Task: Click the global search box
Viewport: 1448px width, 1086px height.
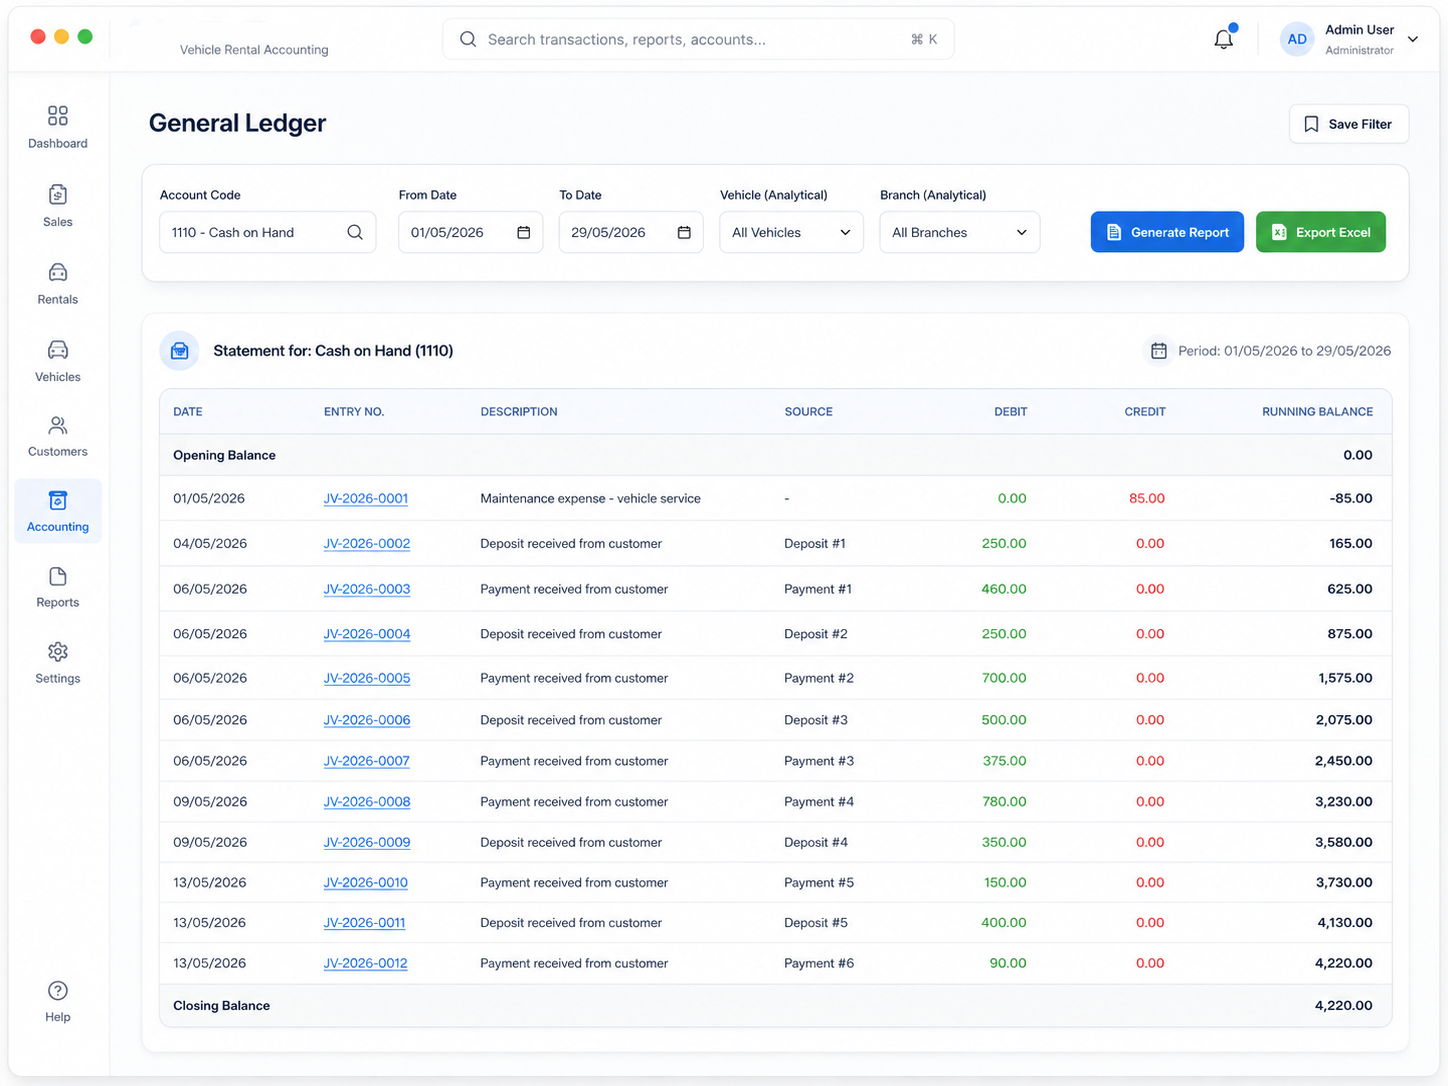Action: (698, 39)
